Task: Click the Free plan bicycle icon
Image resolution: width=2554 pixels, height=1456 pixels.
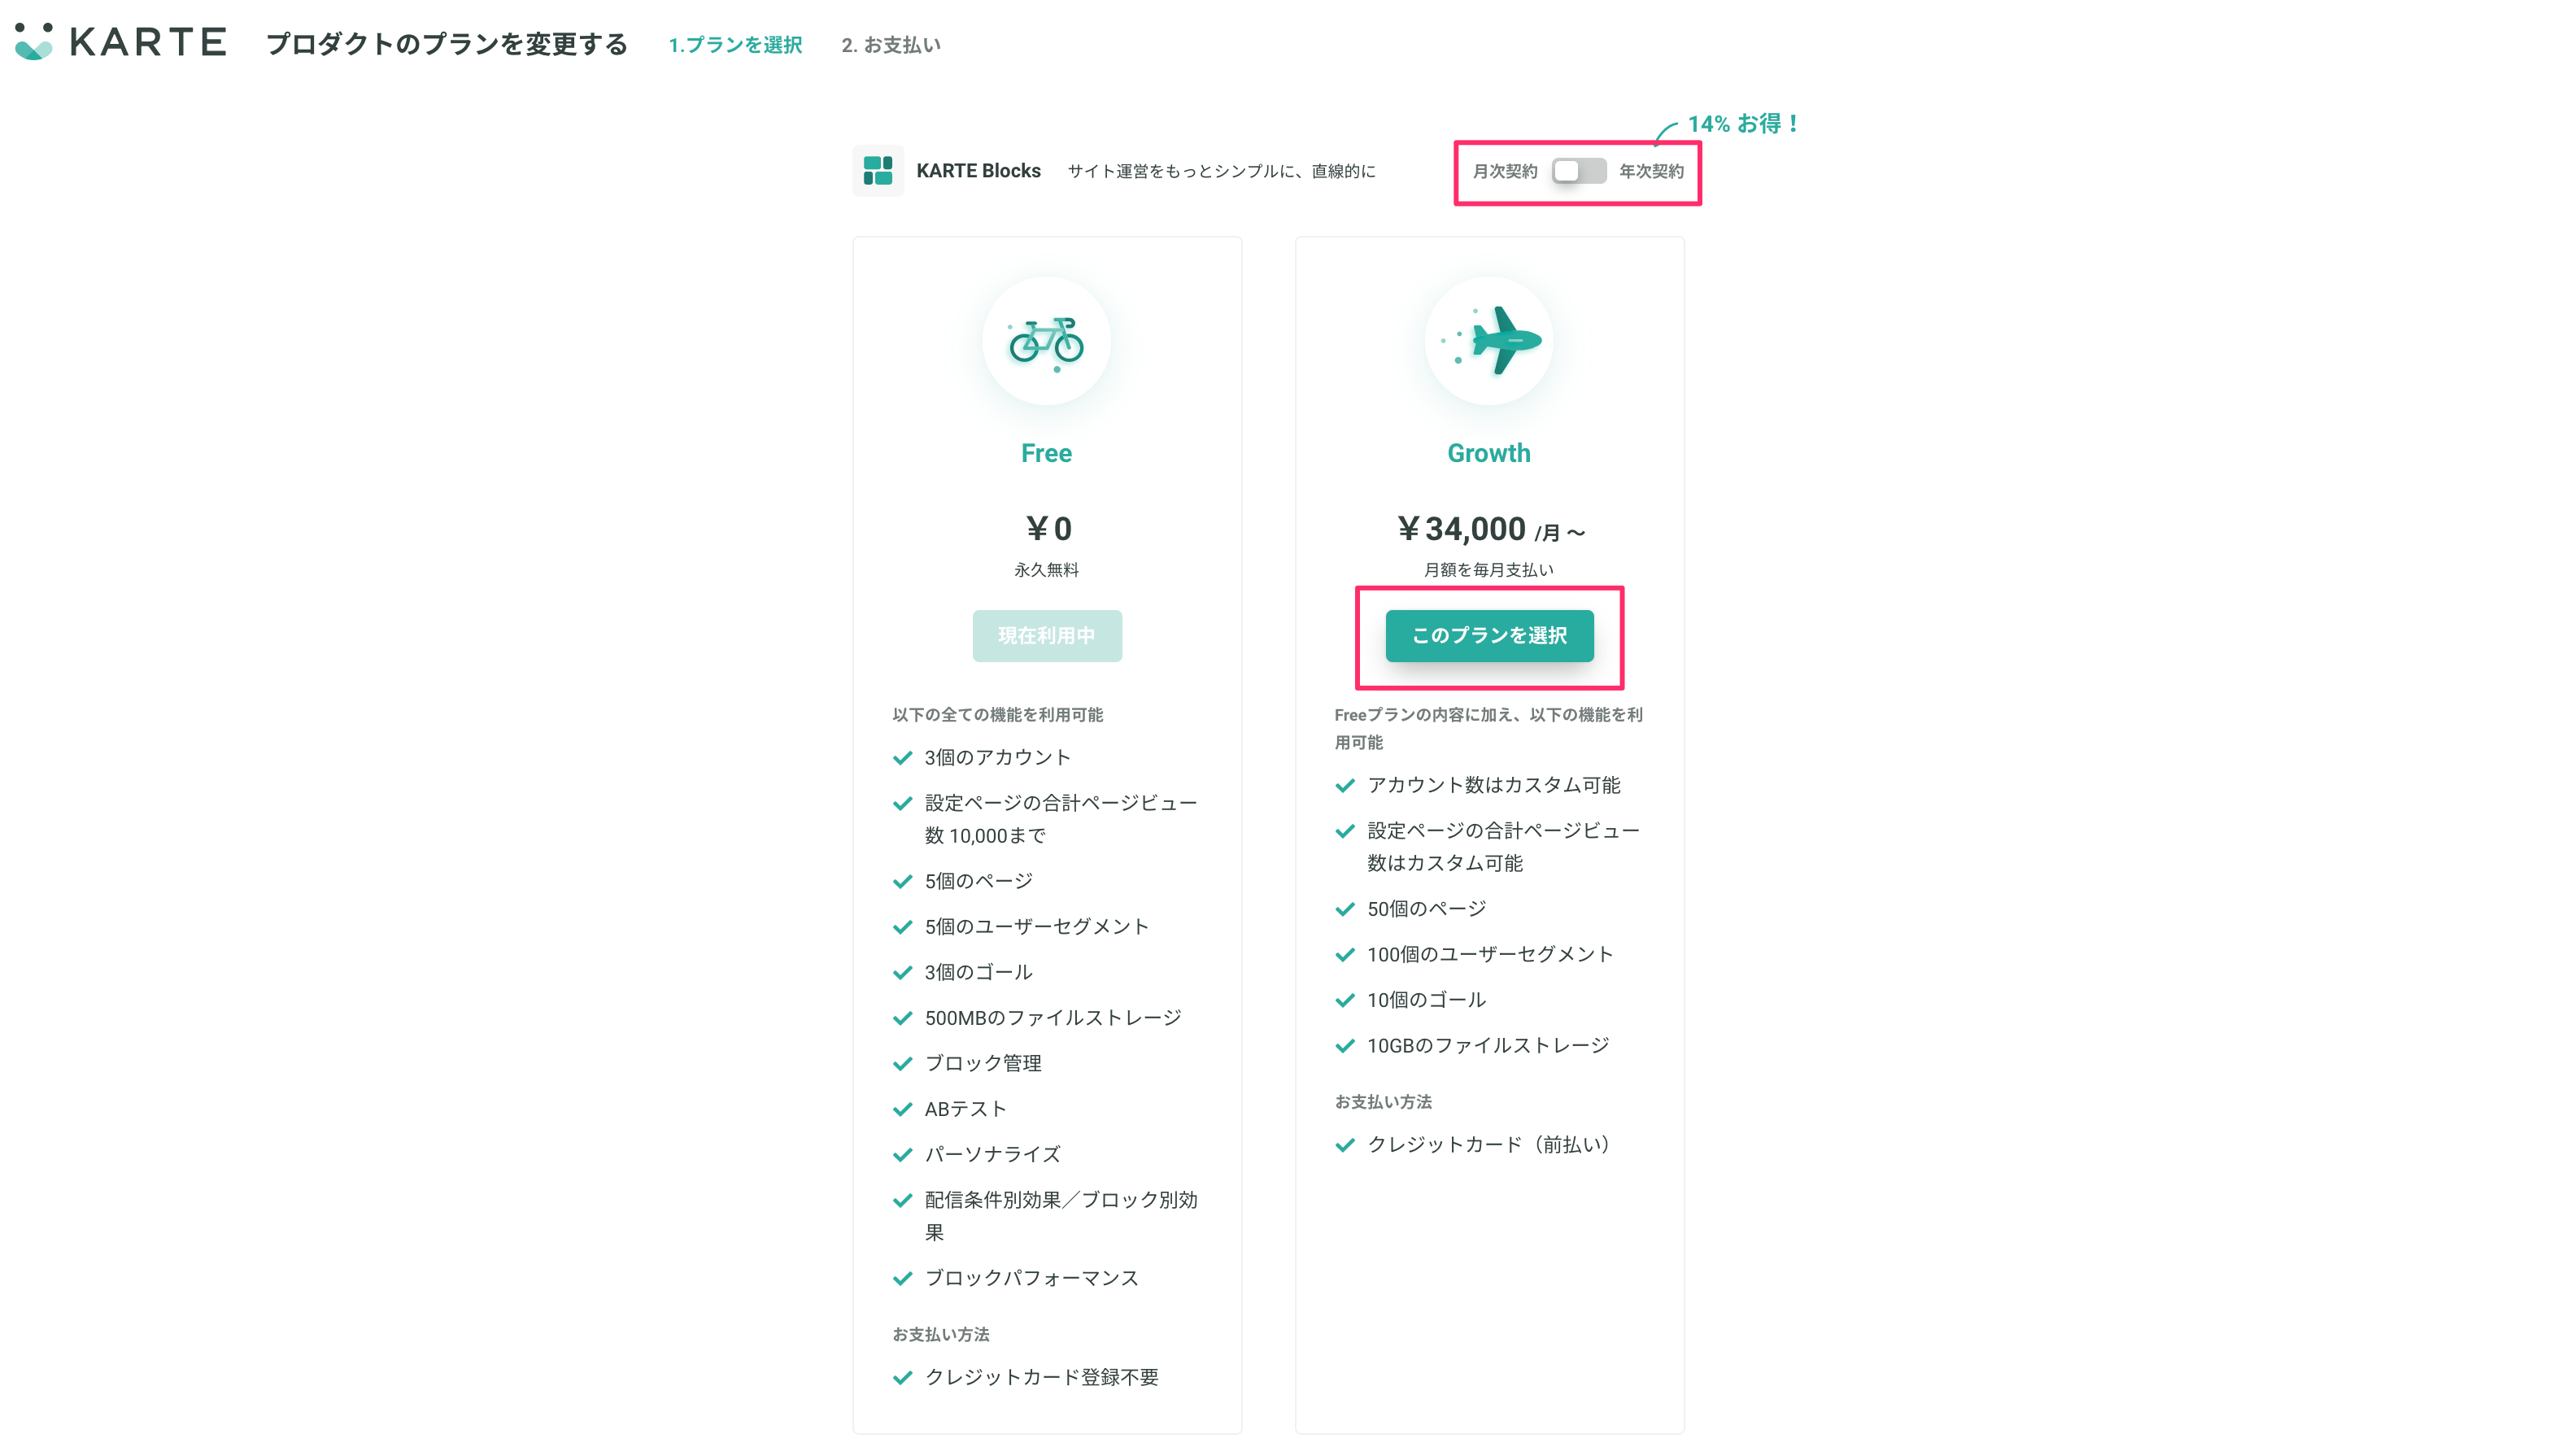Action: (x=1046, y=341)
